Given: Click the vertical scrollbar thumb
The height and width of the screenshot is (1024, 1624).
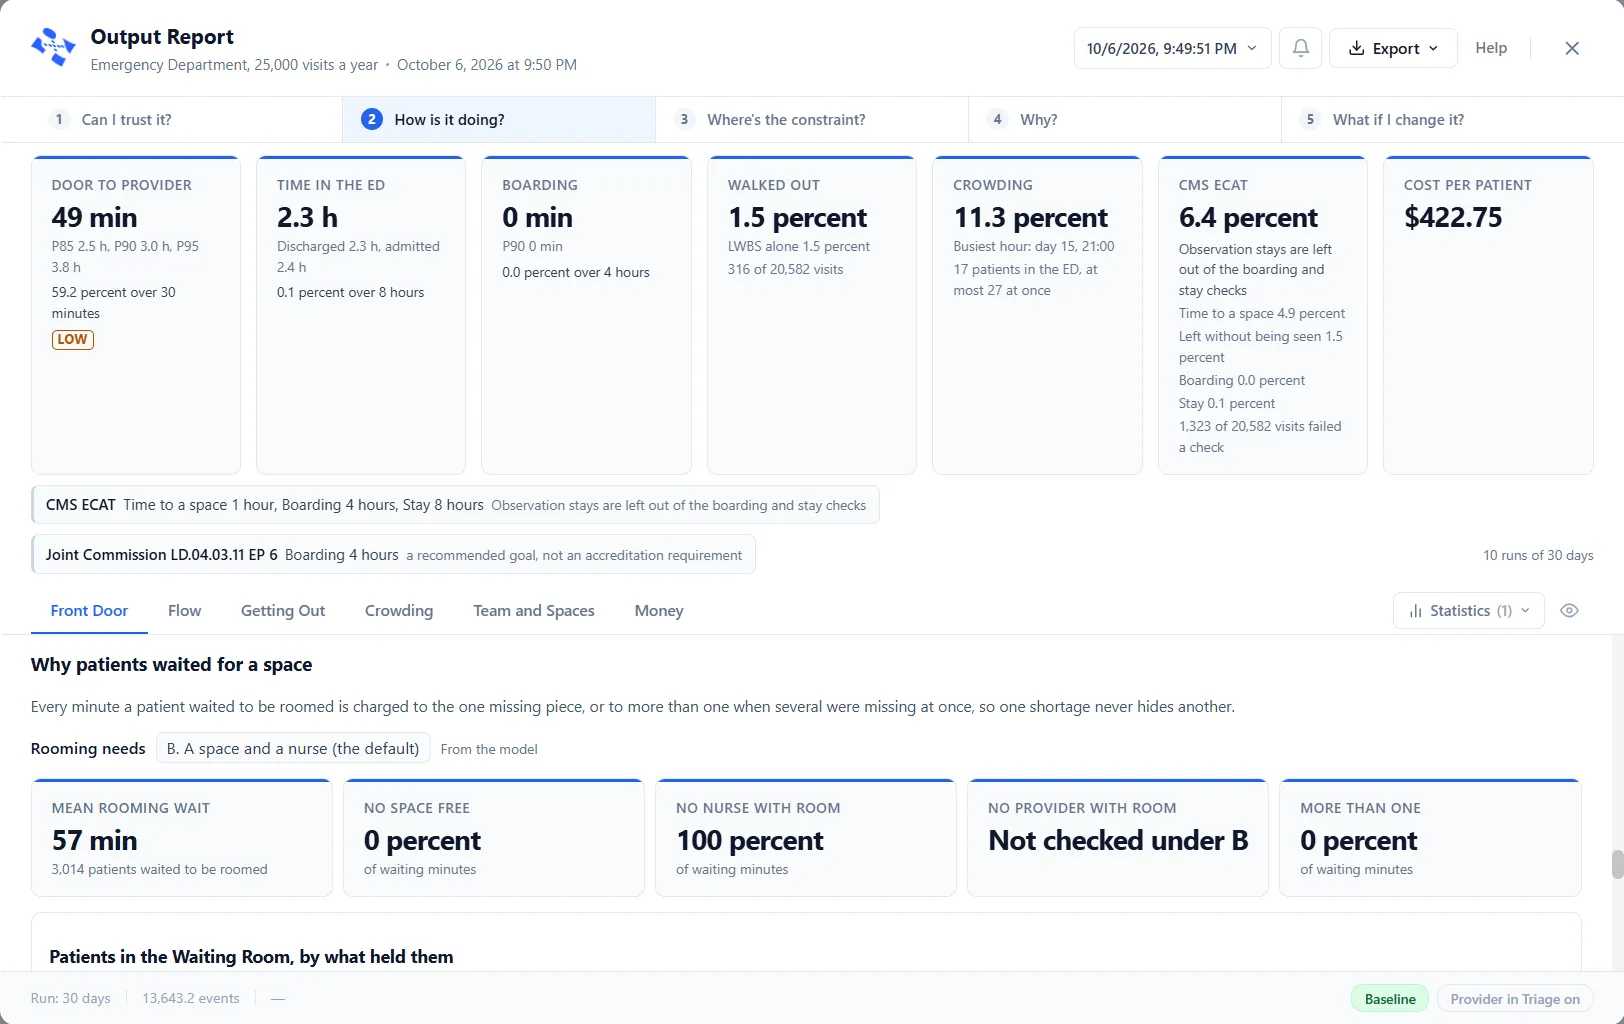Looking at the screenshot, I should pyautogui.click(x=1617, y=864).
